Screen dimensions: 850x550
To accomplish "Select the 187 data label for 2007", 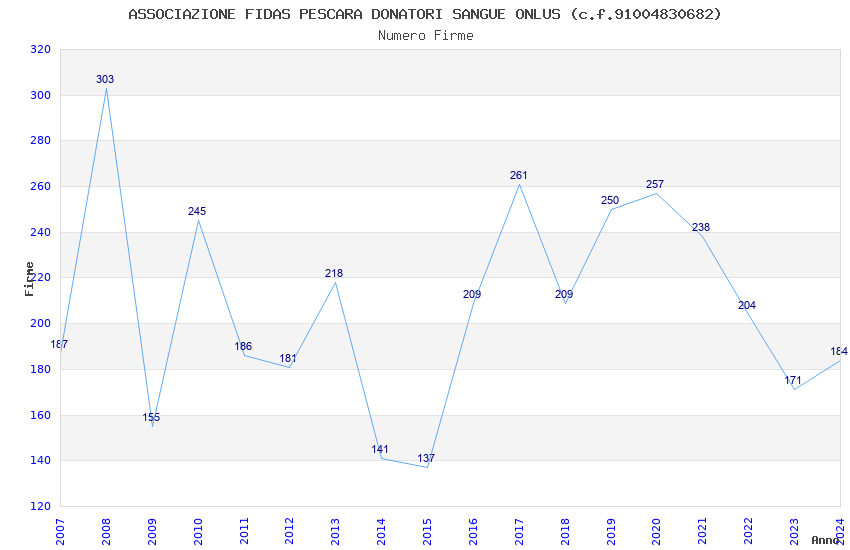I will tap(59, 344).
